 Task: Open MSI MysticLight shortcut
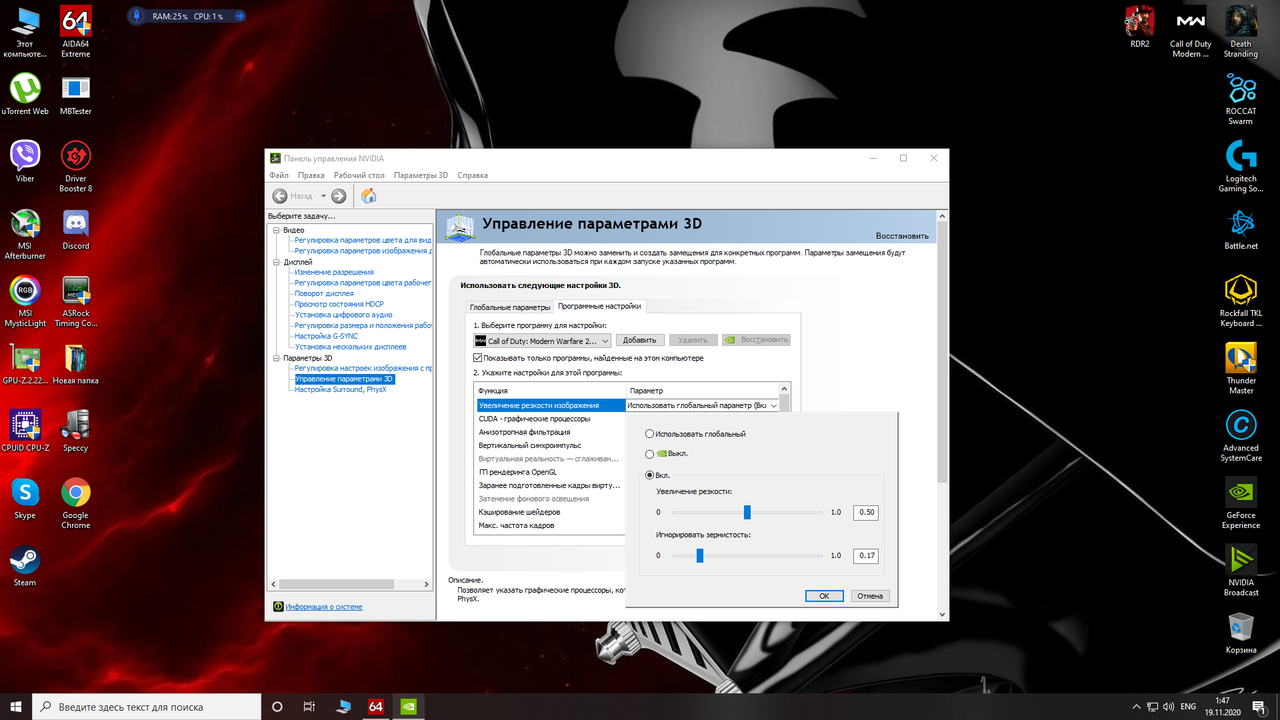click(25, 300)
